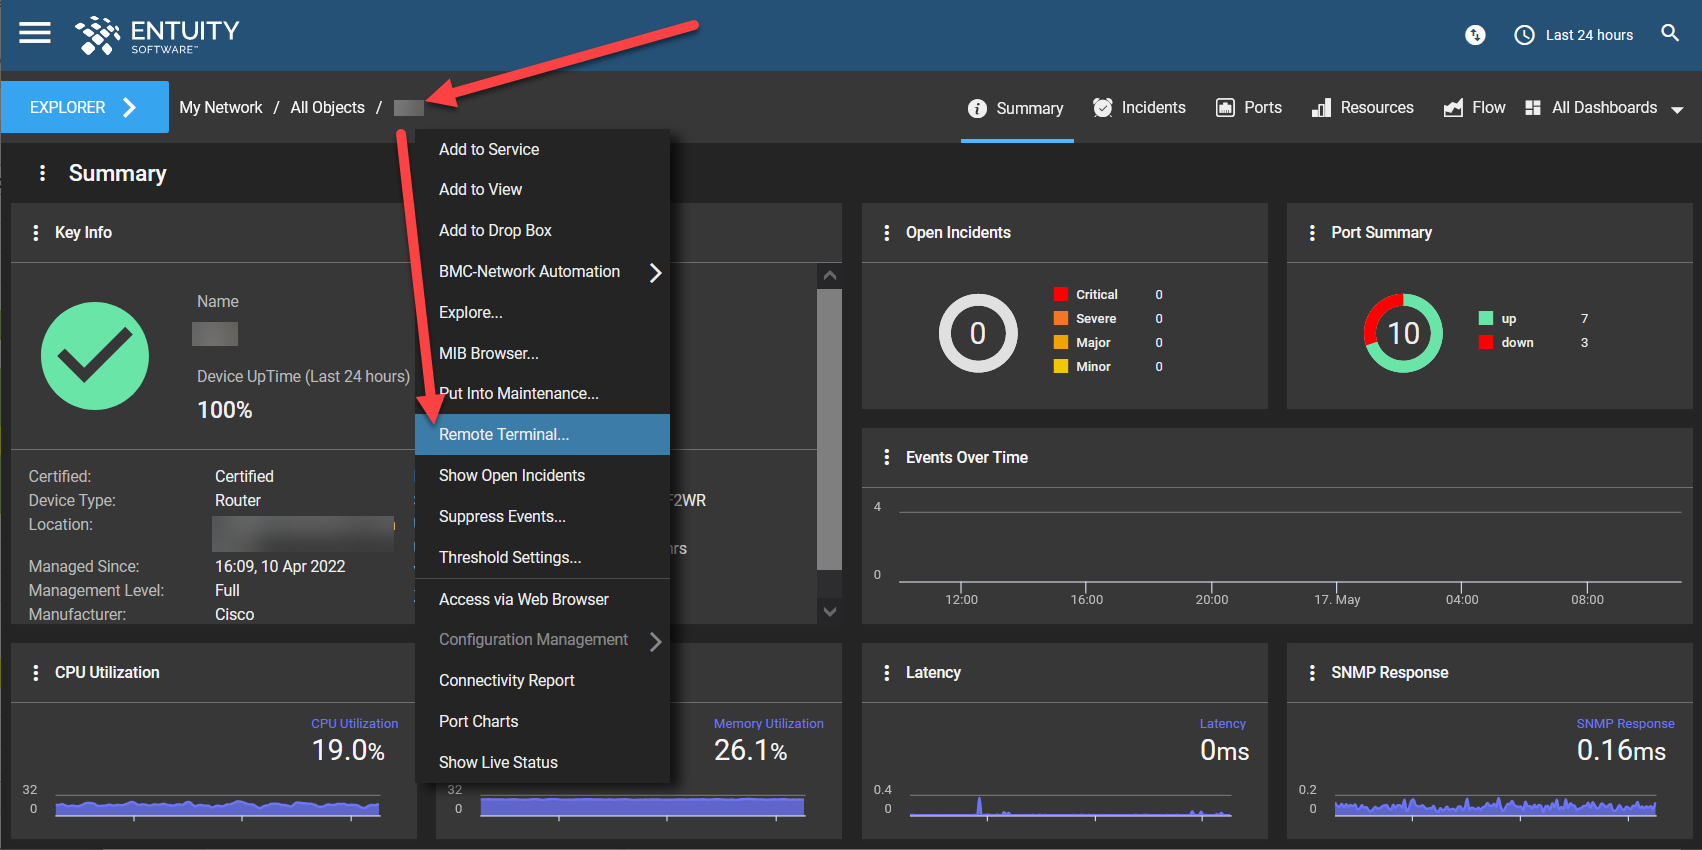Open the Open Incidents panel options menu
This screenshot has height=850, width=1702.
coord(887,232)
